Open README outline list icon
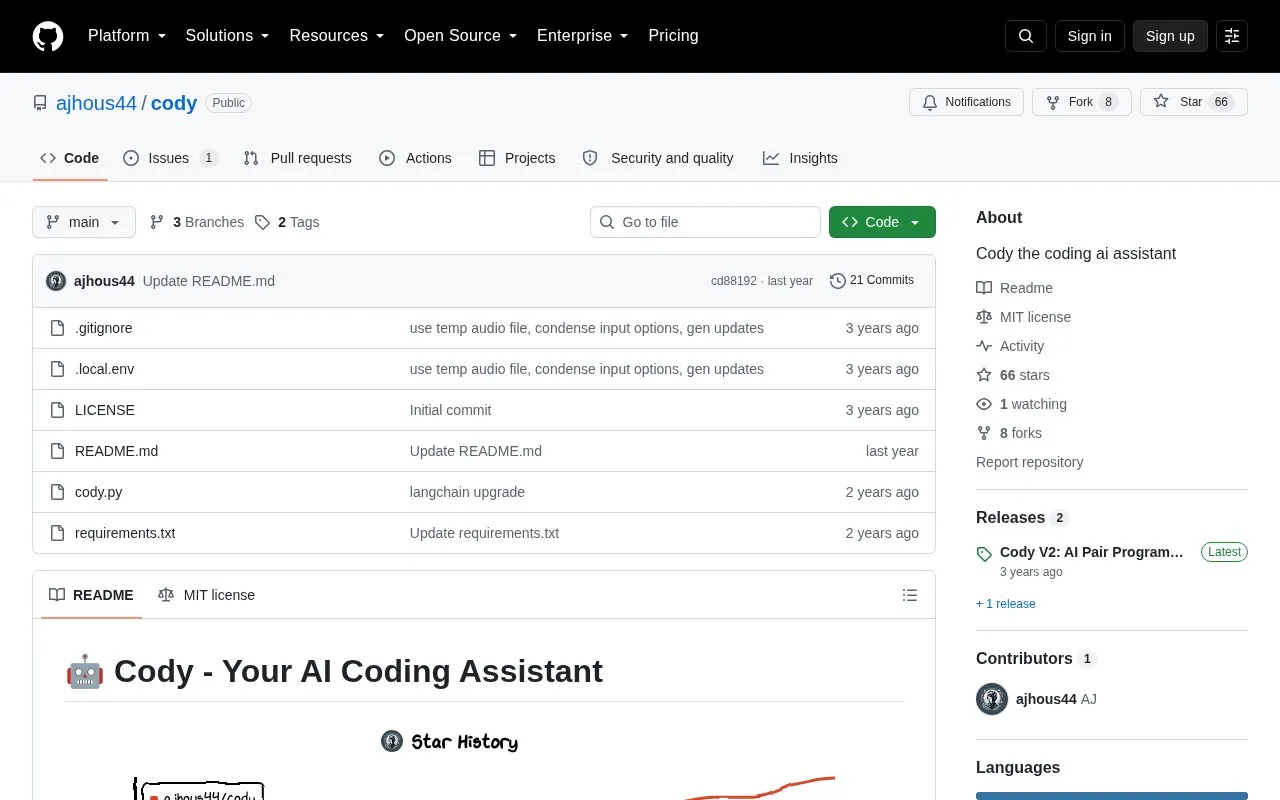This screenshot has height=800, width=1280. [x=910, y=595]
